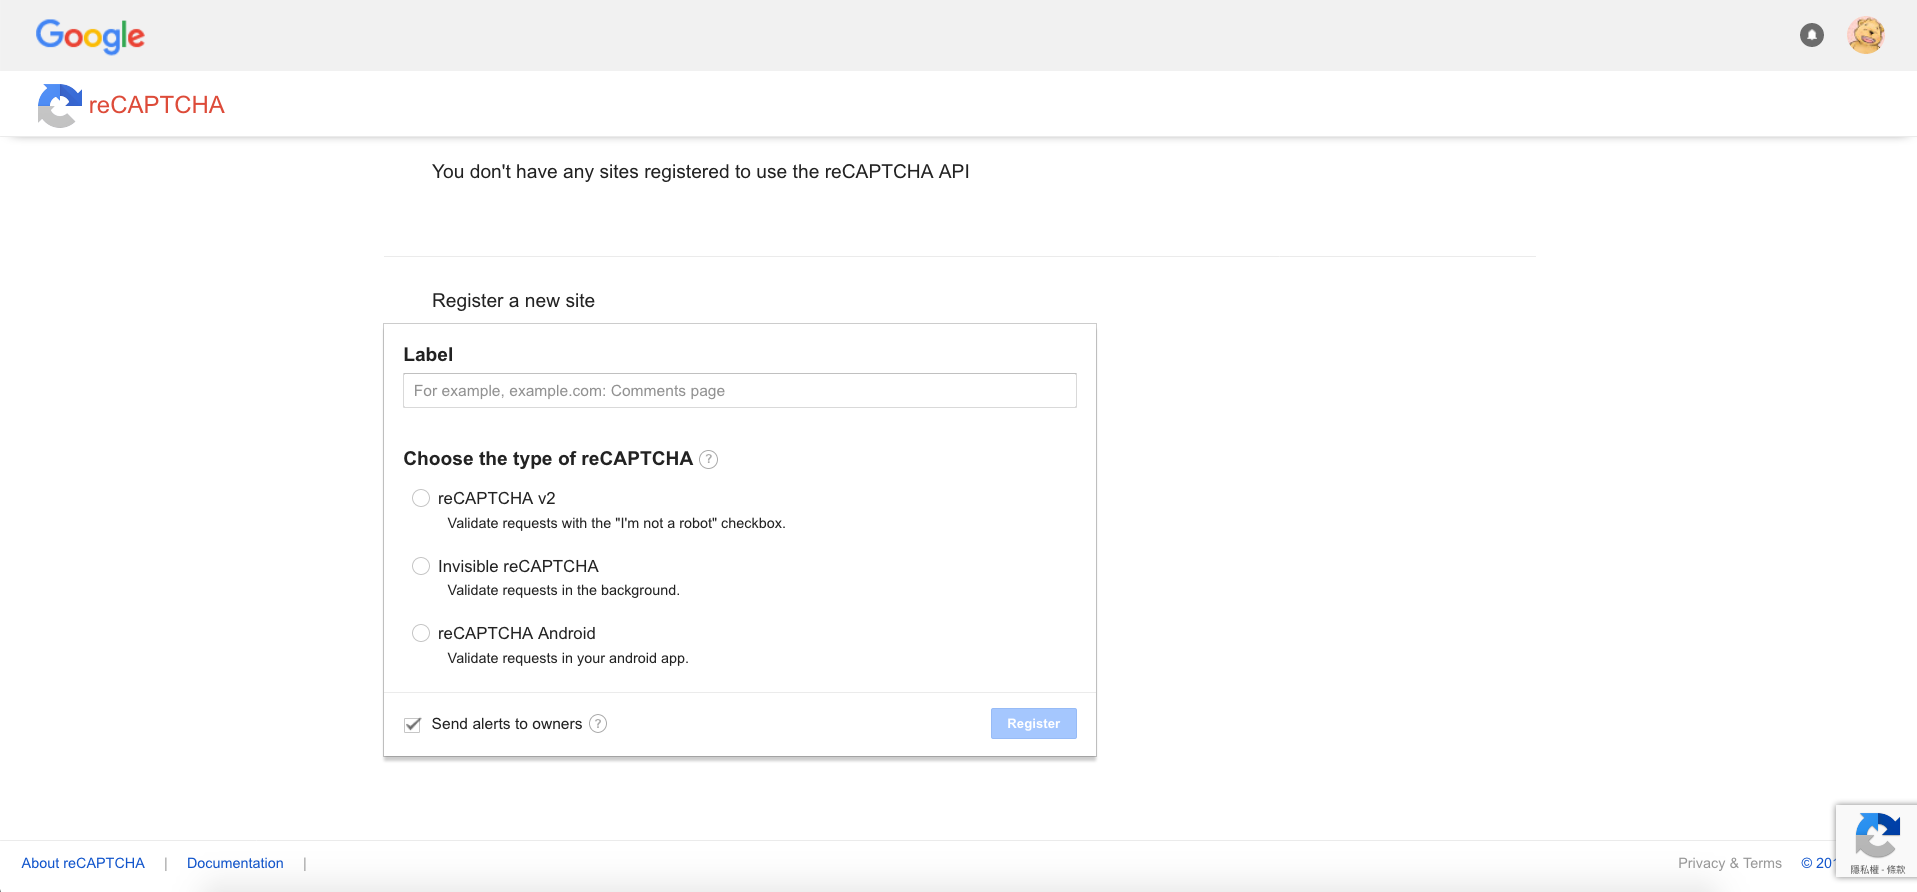Click the reCAPTCHA arrows logo icon

coord(59,105)
